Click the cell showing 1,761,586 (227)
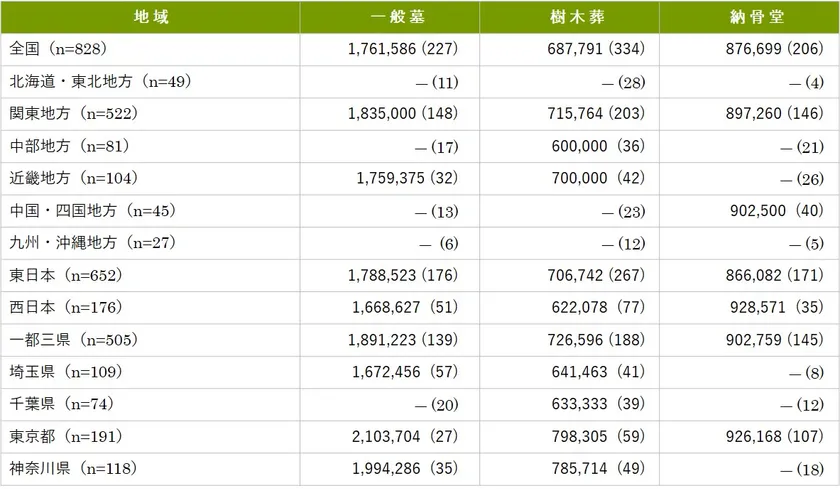The image size is (840, 489). 403,49
